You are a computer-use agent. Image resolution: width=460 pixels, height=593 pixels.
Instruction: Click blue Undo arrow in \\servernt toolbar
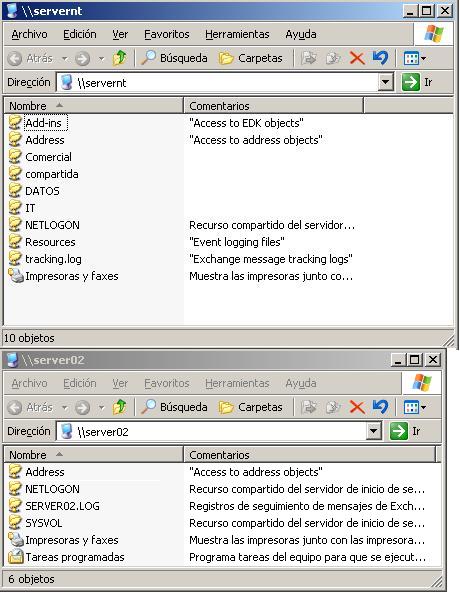tap(380, 58)
